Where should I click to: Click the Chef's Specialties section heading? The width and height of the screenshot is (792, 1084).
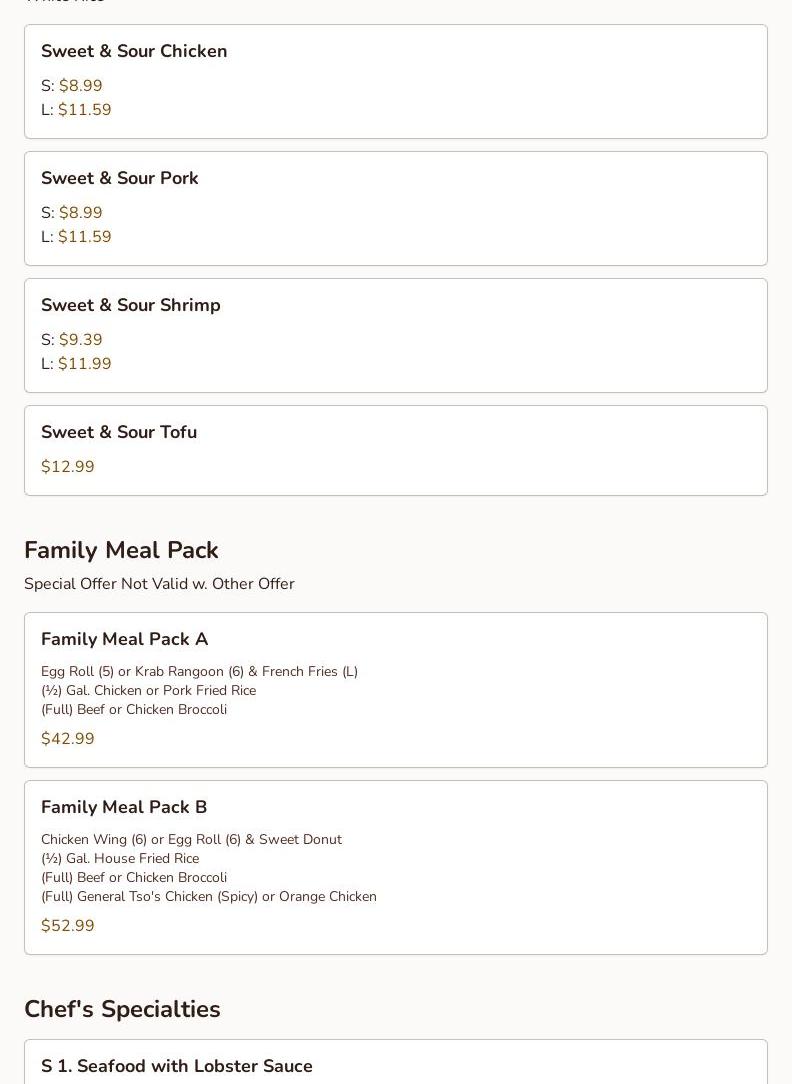point(122,1009)
